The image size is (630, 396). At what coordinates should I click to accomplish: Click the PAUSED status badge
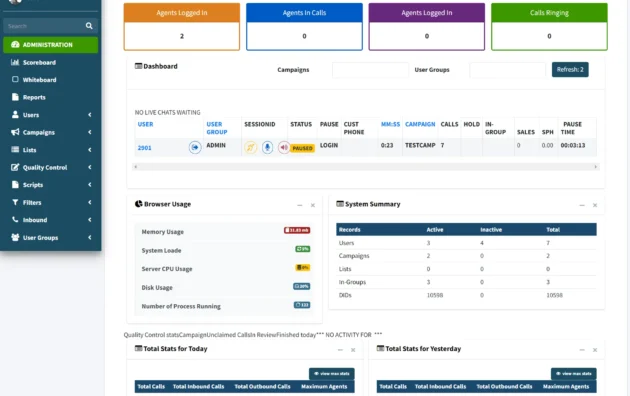[x=303, y=148]
